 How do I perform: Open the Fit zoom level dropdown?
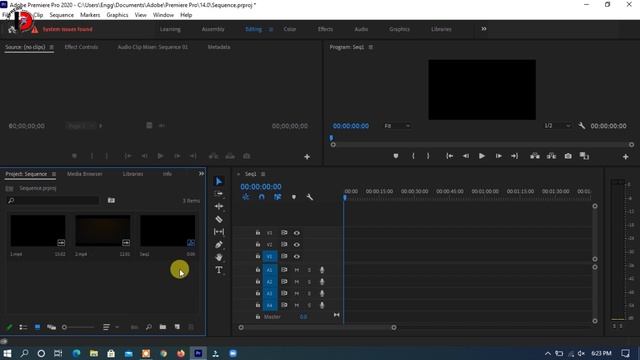click(x=397, y=126)
